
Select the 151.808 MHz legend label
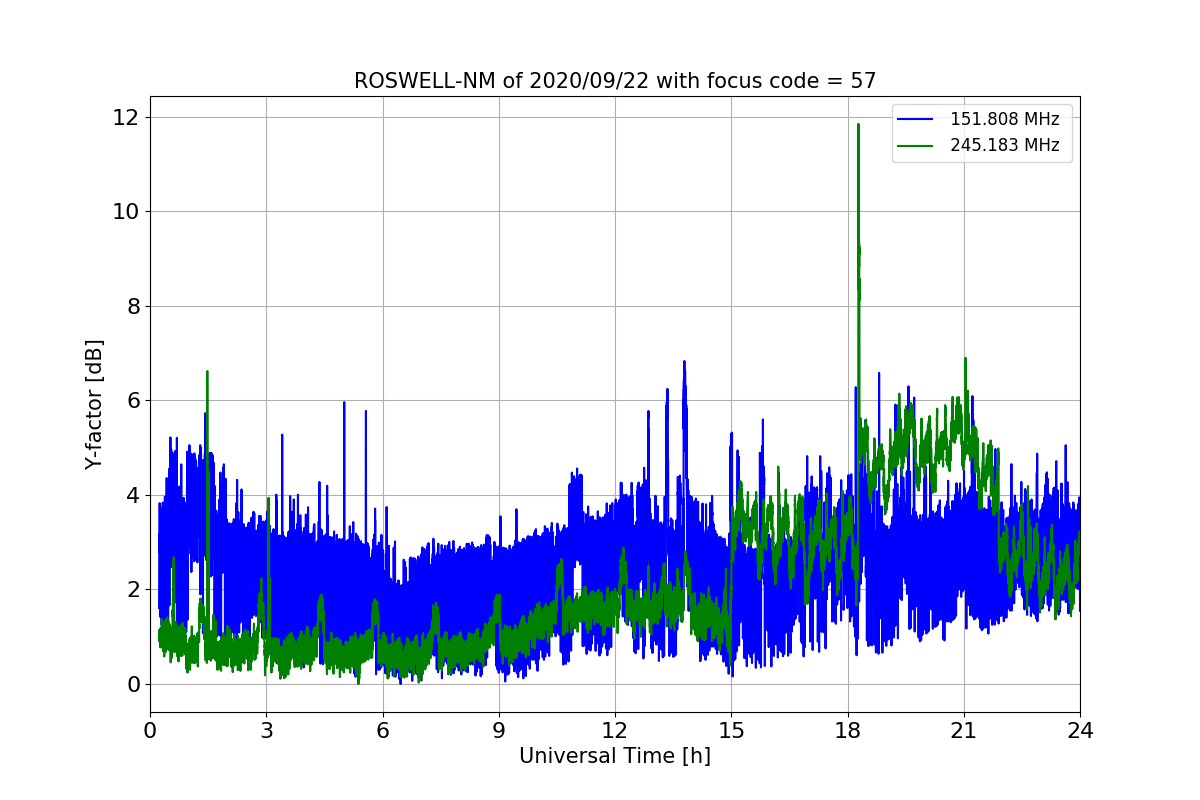click(1004, 120)
